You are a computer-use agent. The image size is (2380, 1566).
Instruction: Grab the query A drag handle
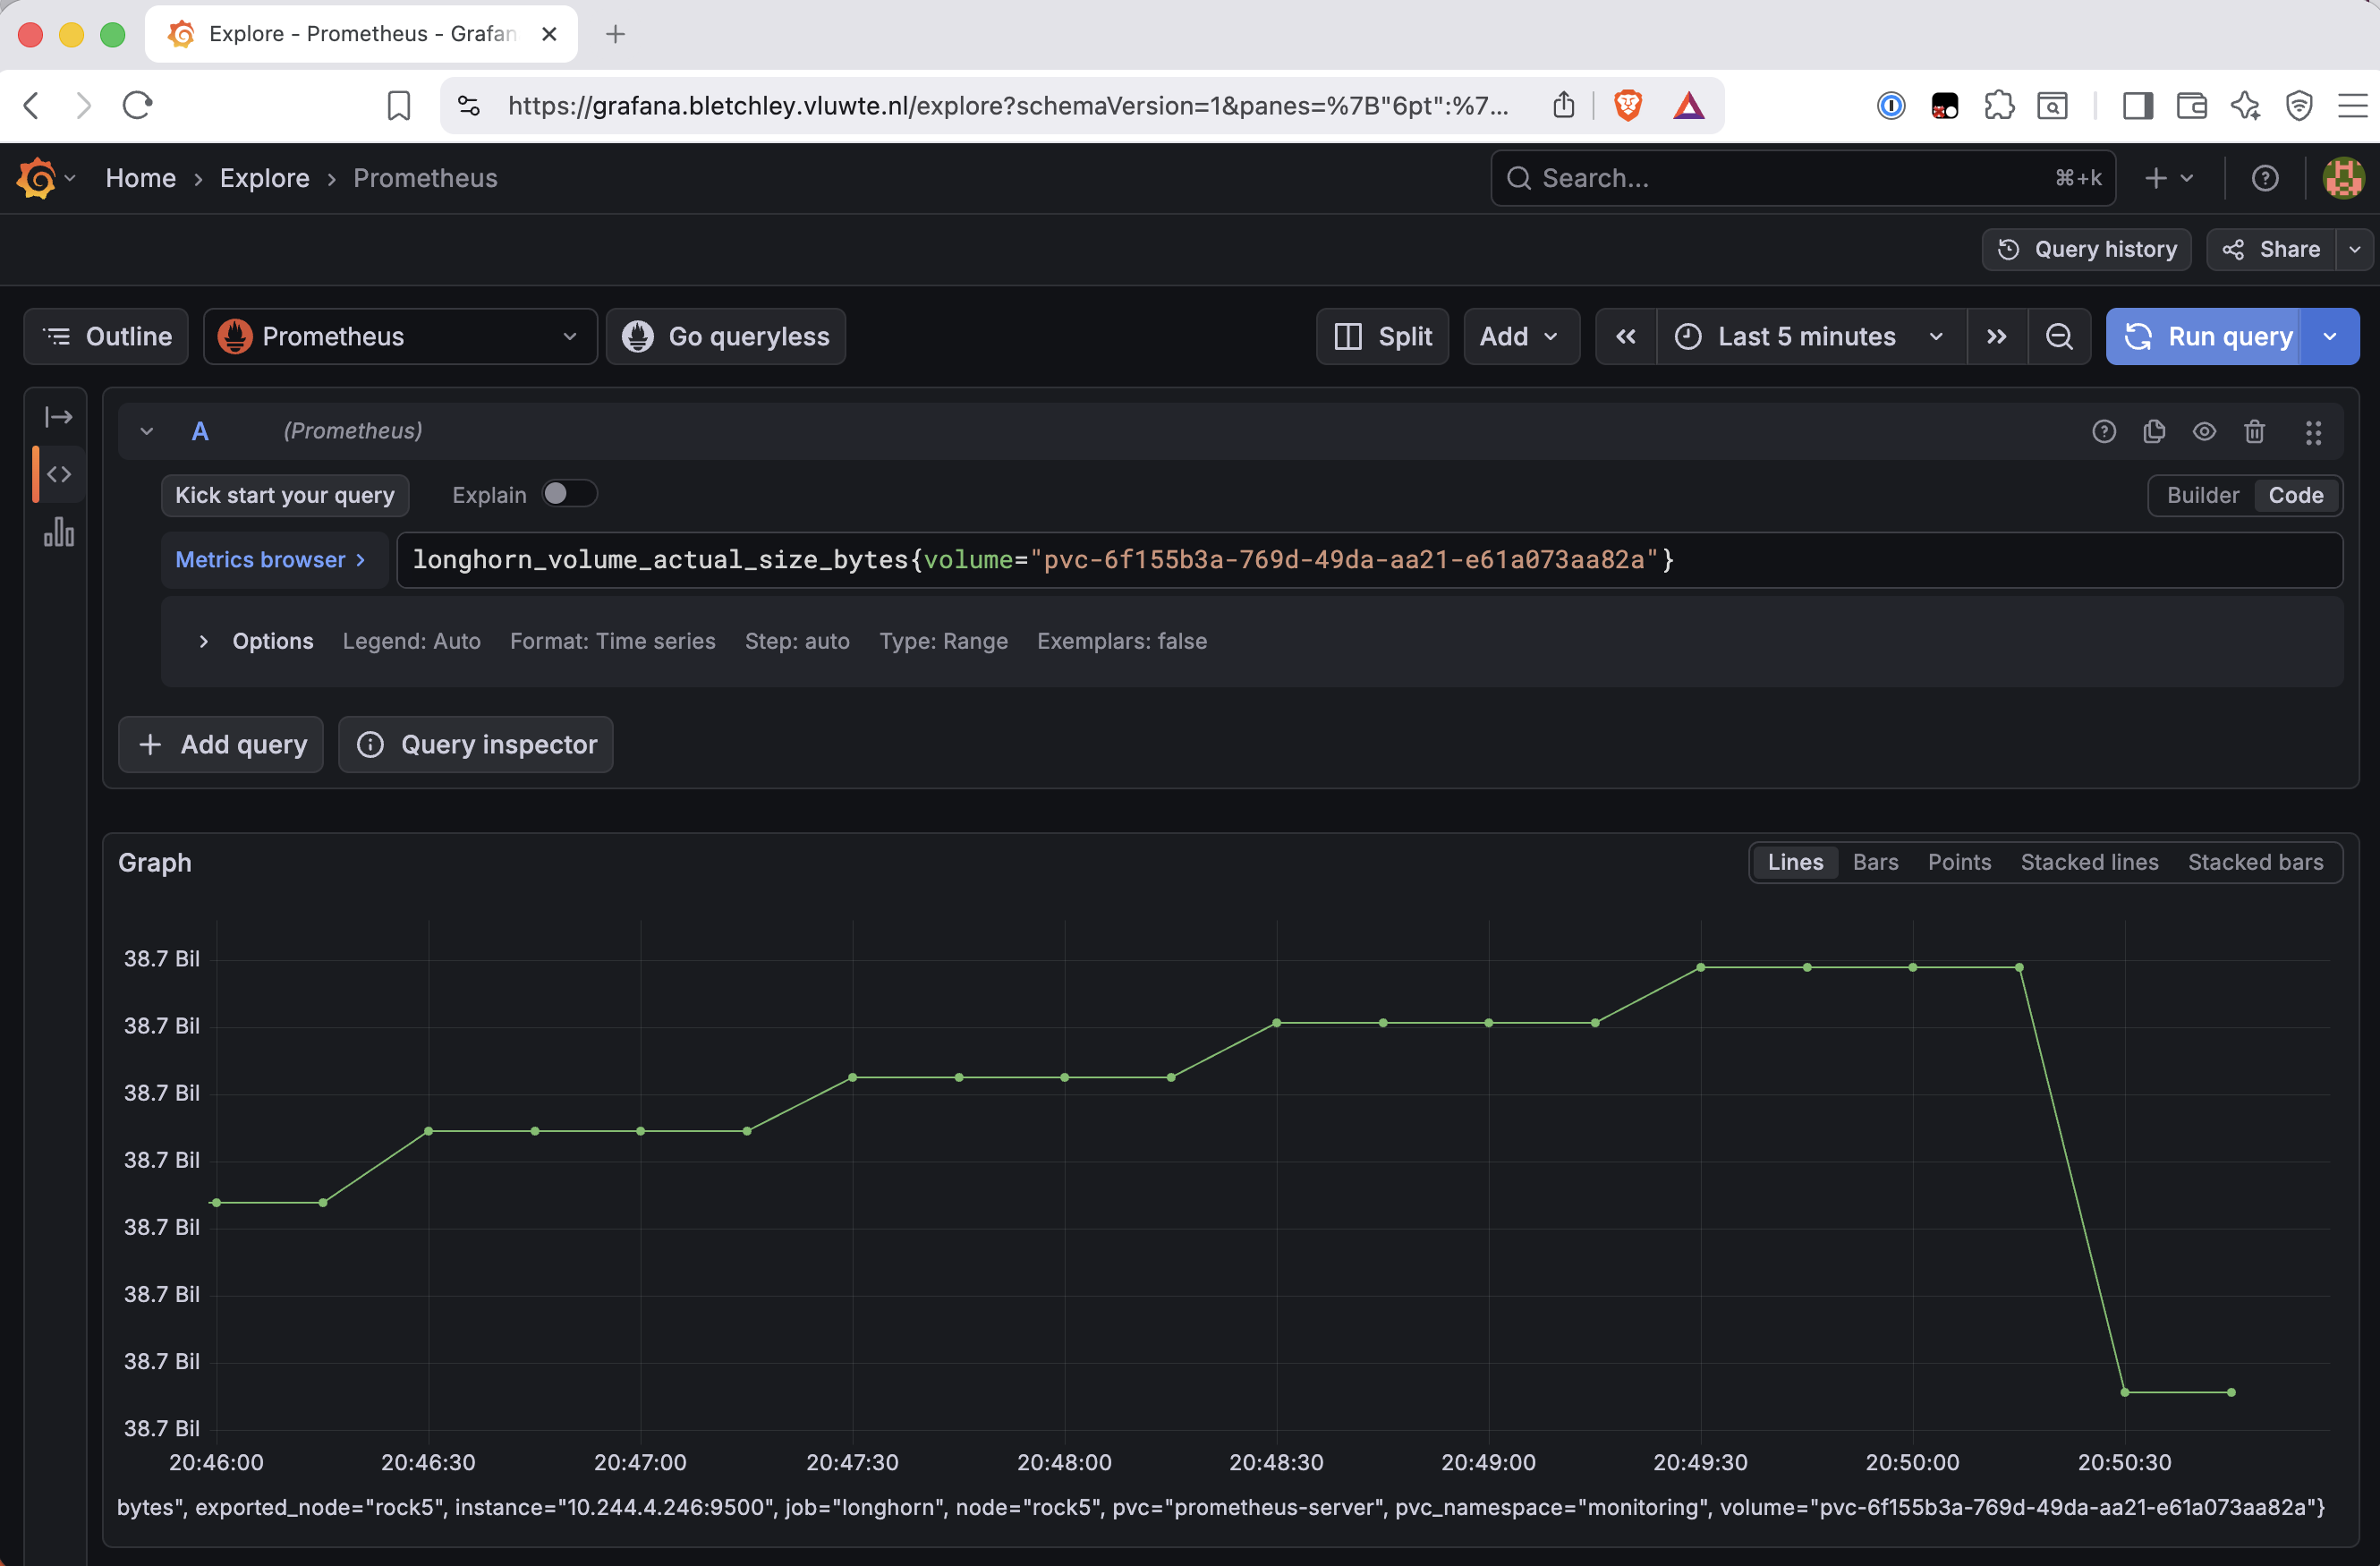pyautogui.click(x=2313, y=431)
